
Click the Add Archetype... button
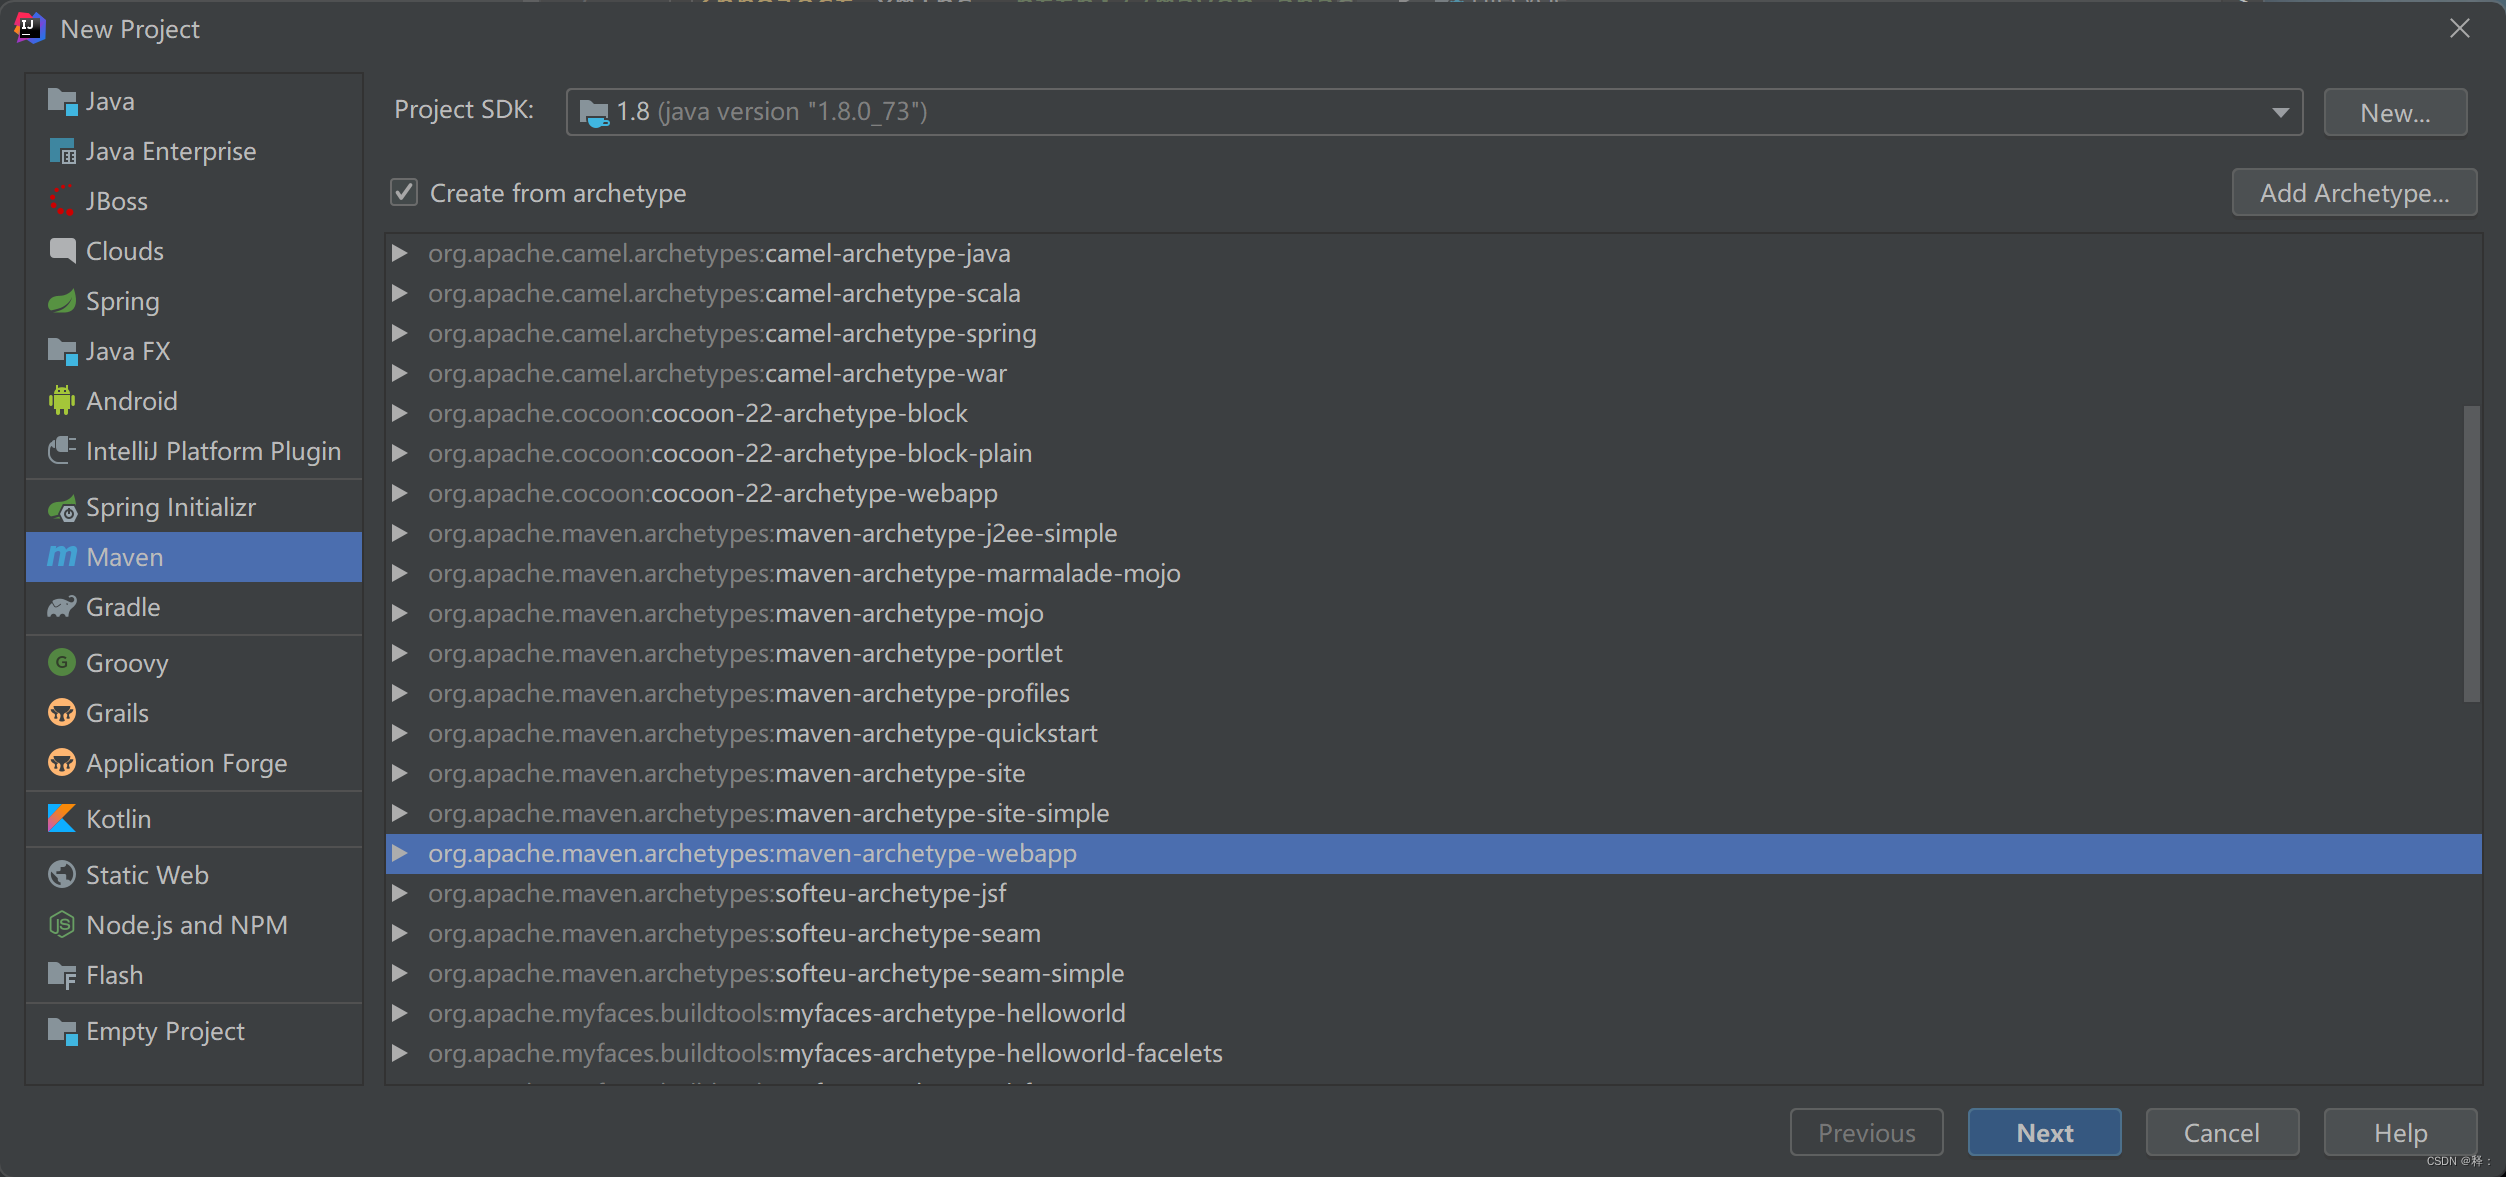[2354, 192]
